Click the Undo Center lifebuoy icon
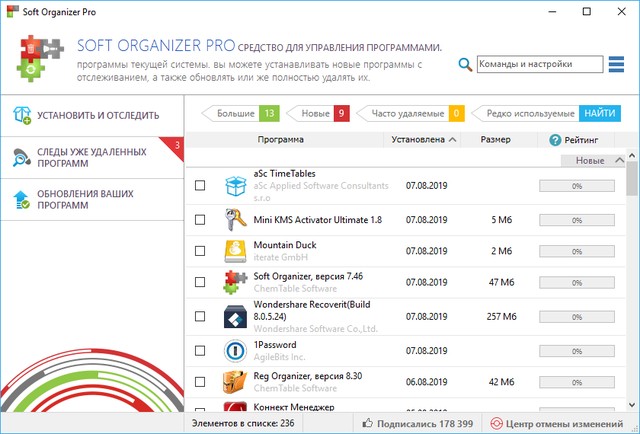640x434 pixels. pyautogui.click(x=496, y=424)
